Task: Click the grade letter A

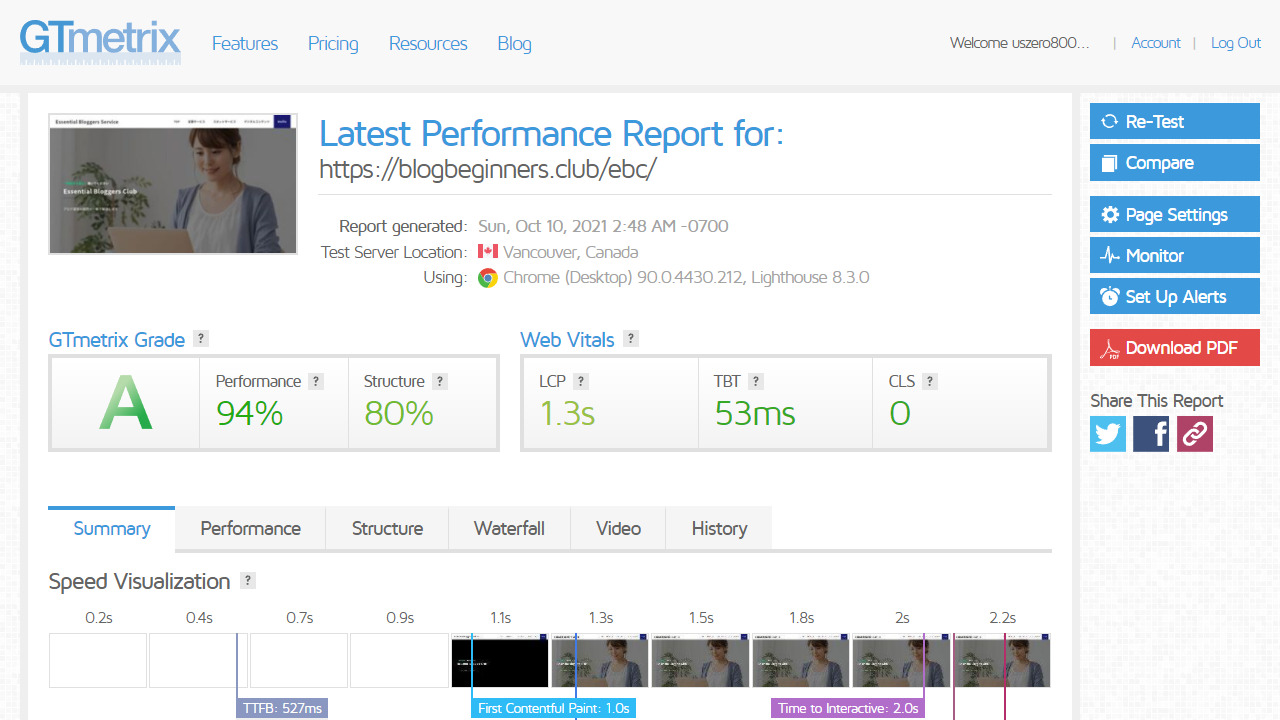Action: coord(126,405)
